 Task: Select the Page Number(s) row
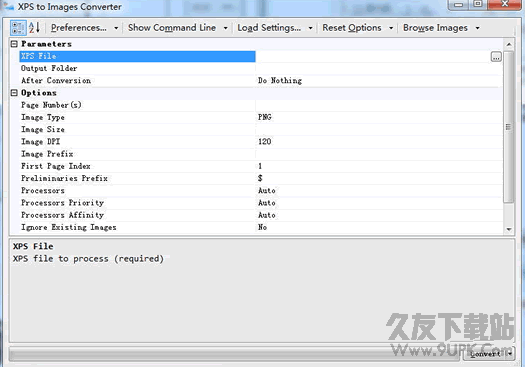click(x=261, y=105)
